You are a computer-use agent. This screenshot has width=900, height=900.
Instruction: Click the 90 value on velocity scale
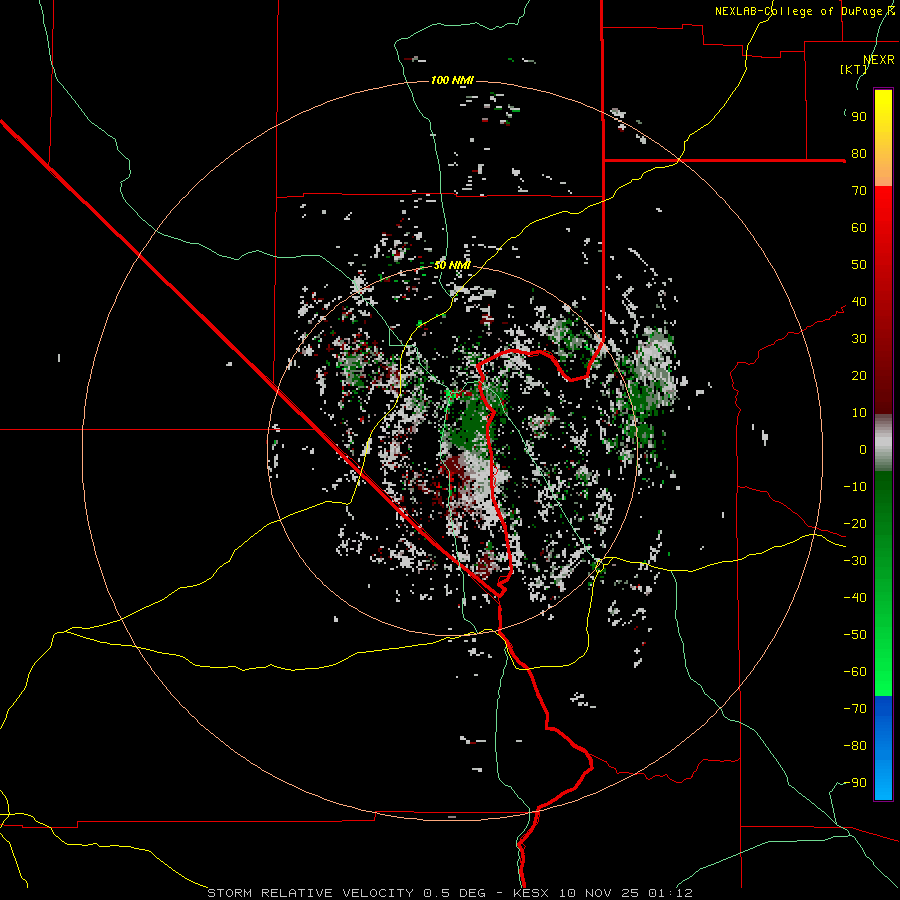click(859, 117)
